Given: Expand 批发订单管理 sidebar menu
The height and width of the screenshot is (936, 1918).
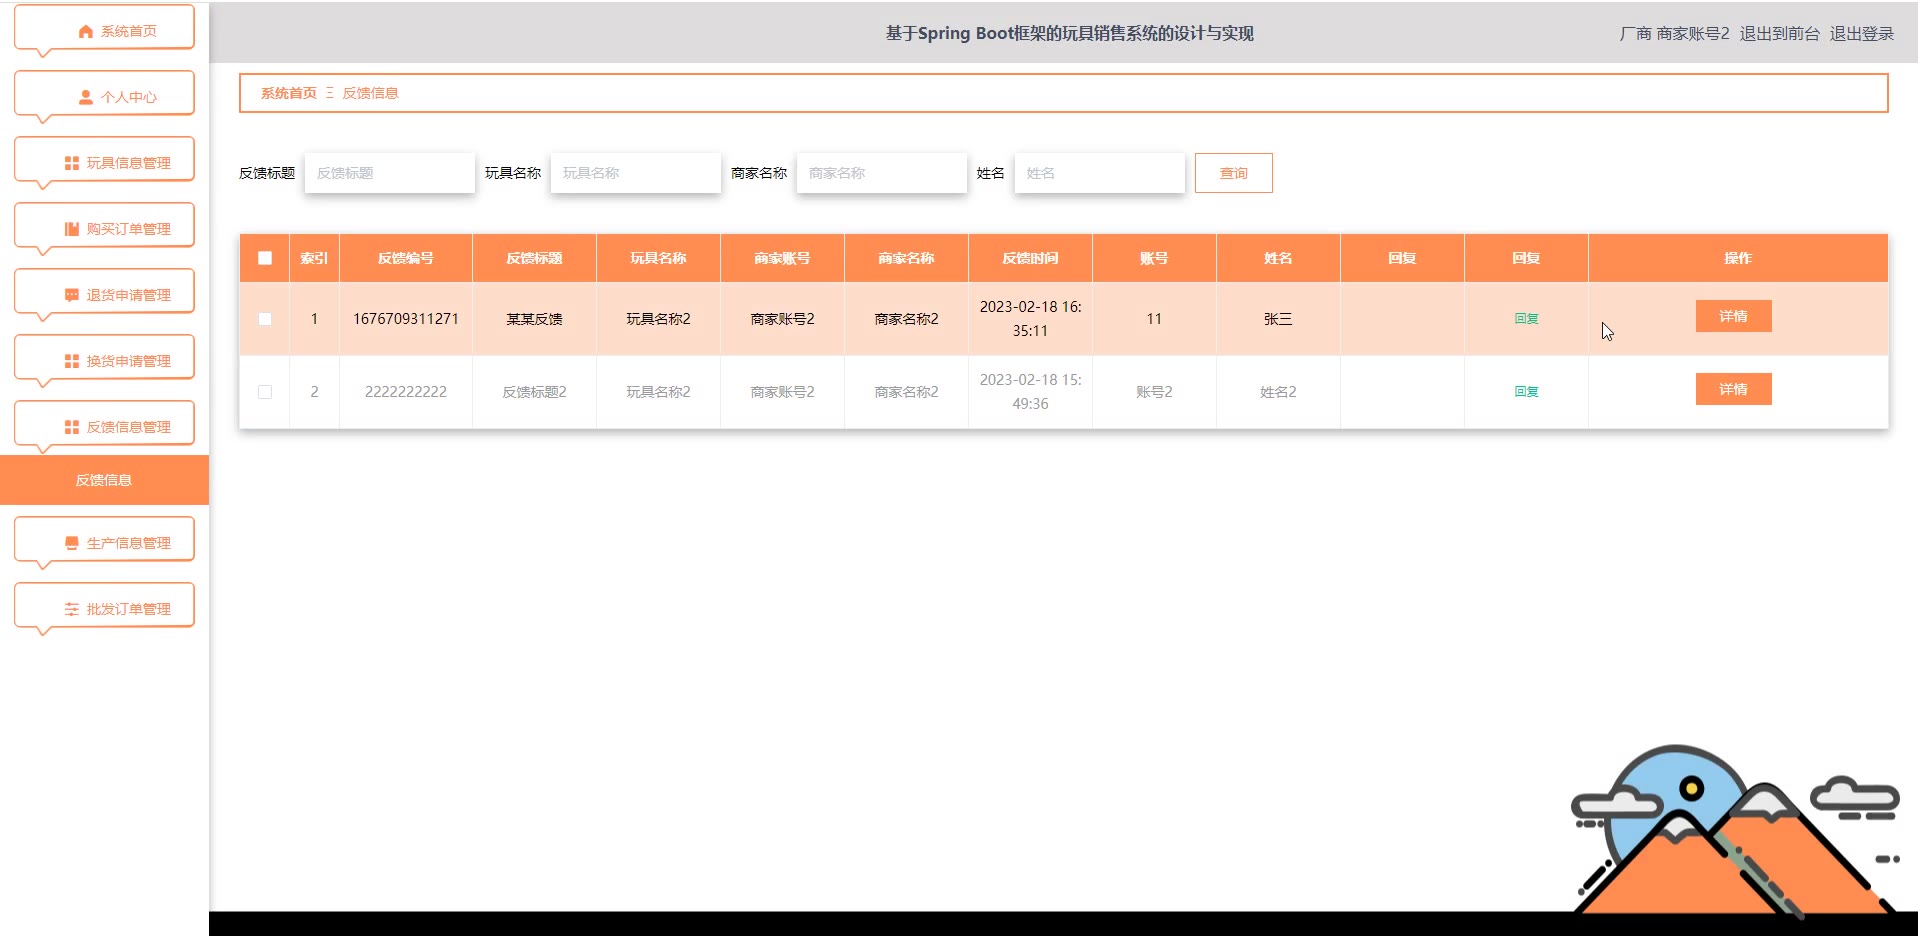Looking at the screenshot, I should tap(104, 606).
